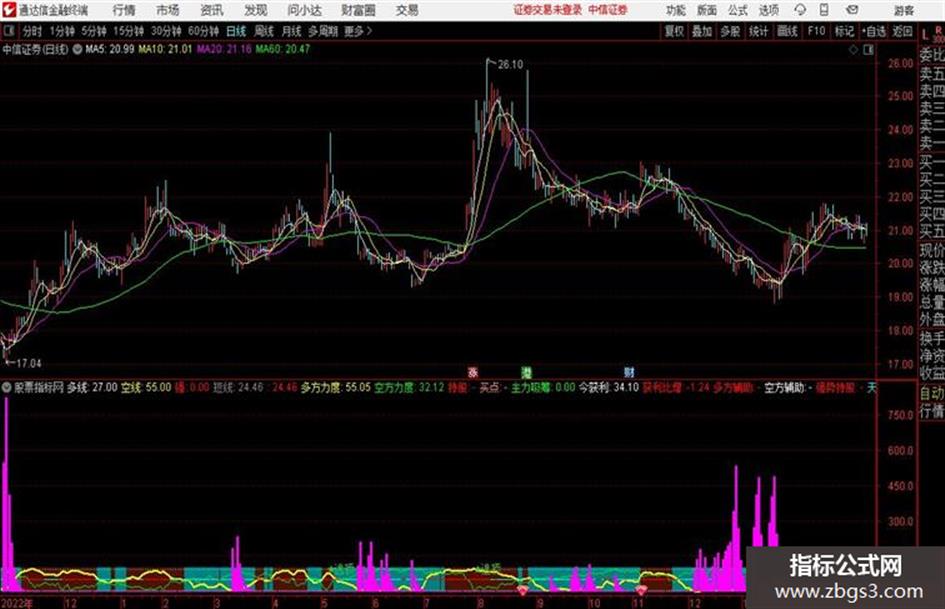Click the 17.04 low price label
The image size is (945, 609).
pyautogui.click(x=28, y=364)
